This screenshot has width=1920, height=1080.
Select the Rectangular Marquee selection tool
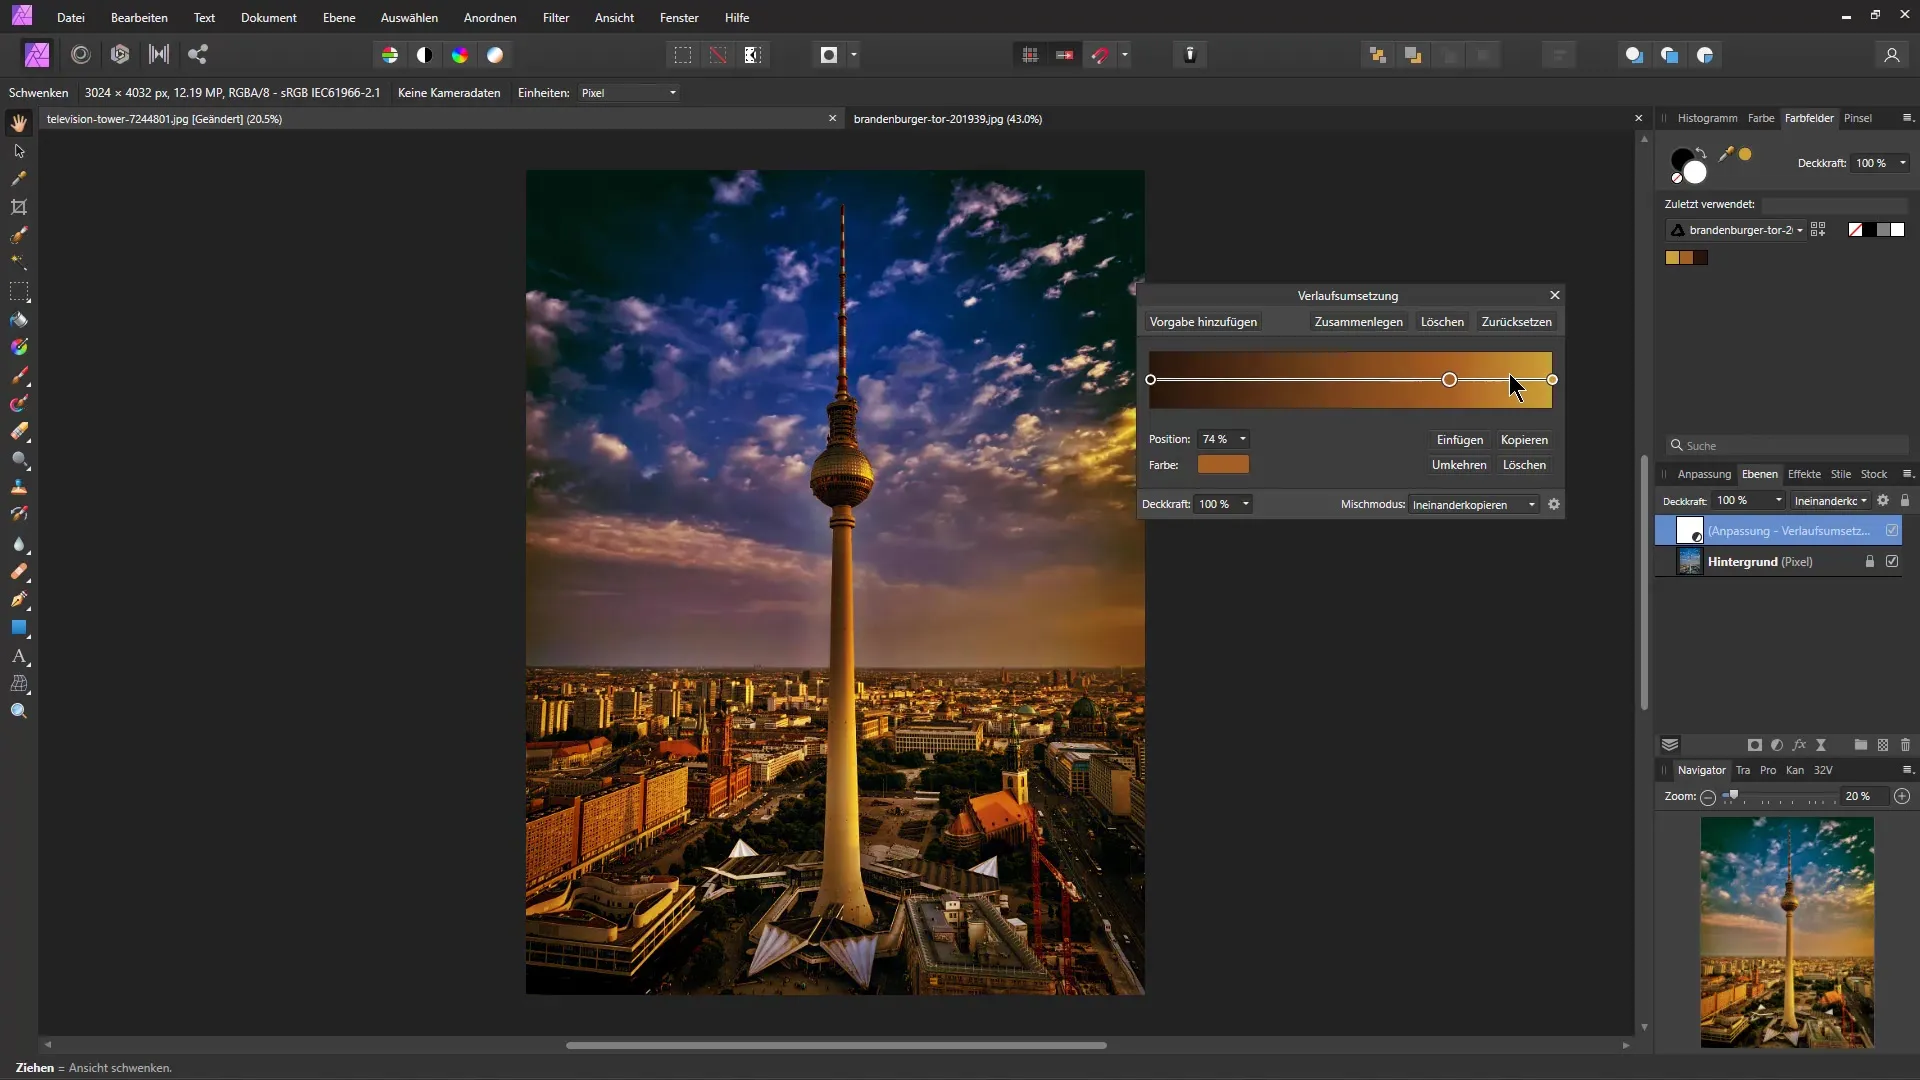point(19,292)
